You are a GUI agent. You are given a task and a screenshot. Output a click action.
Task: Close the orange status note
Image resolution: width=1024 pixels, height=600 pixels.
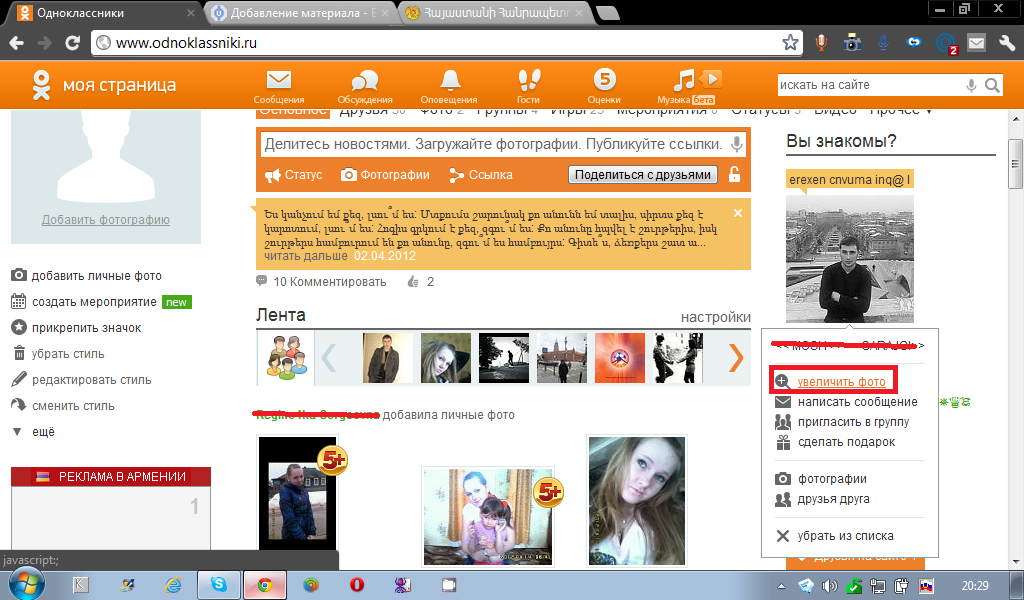coord(737,213)
